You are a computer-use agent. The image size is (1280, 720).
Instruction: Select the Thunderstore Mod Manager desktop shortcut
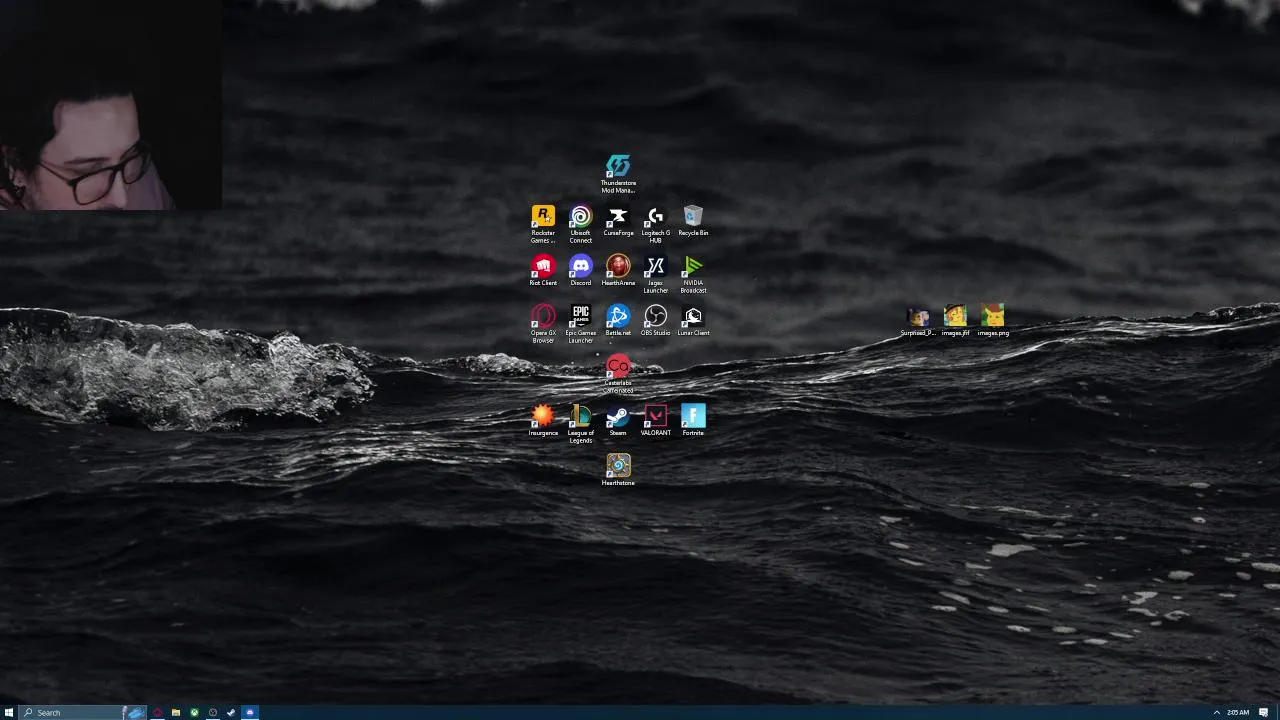618,172
